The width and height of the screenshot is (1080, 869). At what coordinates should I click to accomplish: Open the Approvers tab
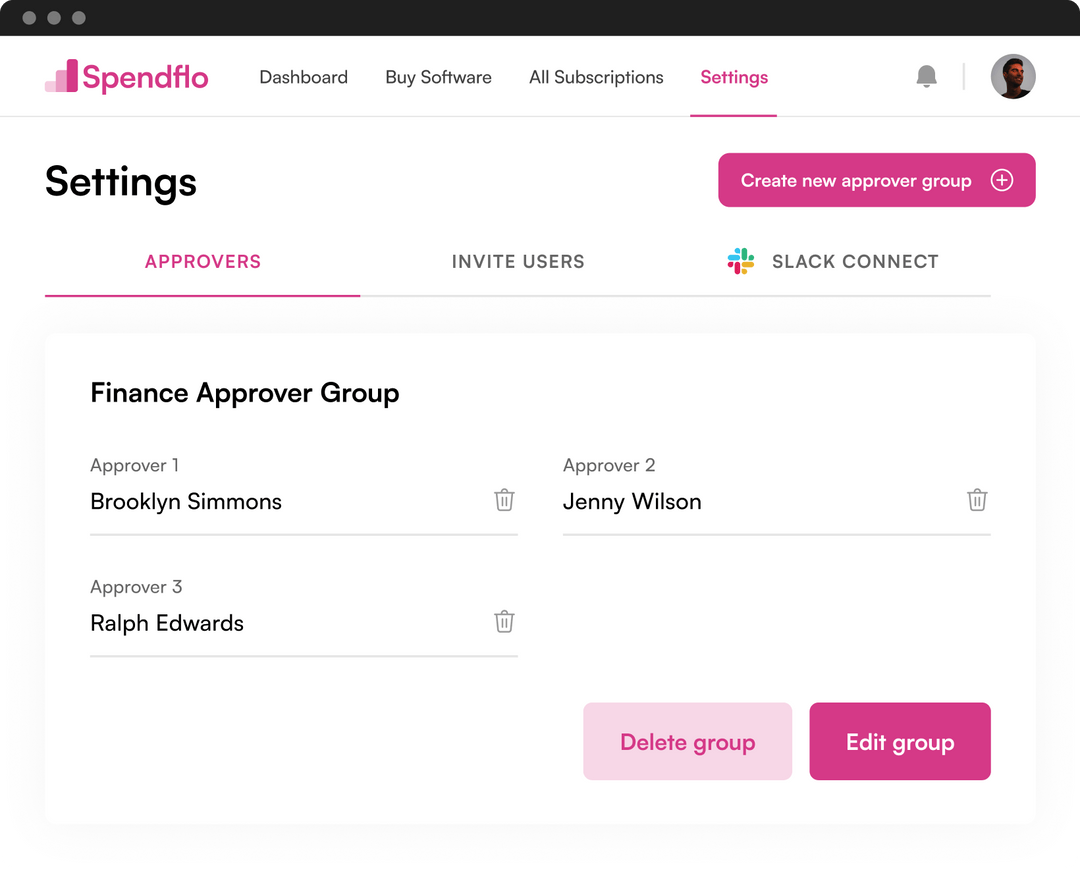pyautogui.click(x=202, y=261)
